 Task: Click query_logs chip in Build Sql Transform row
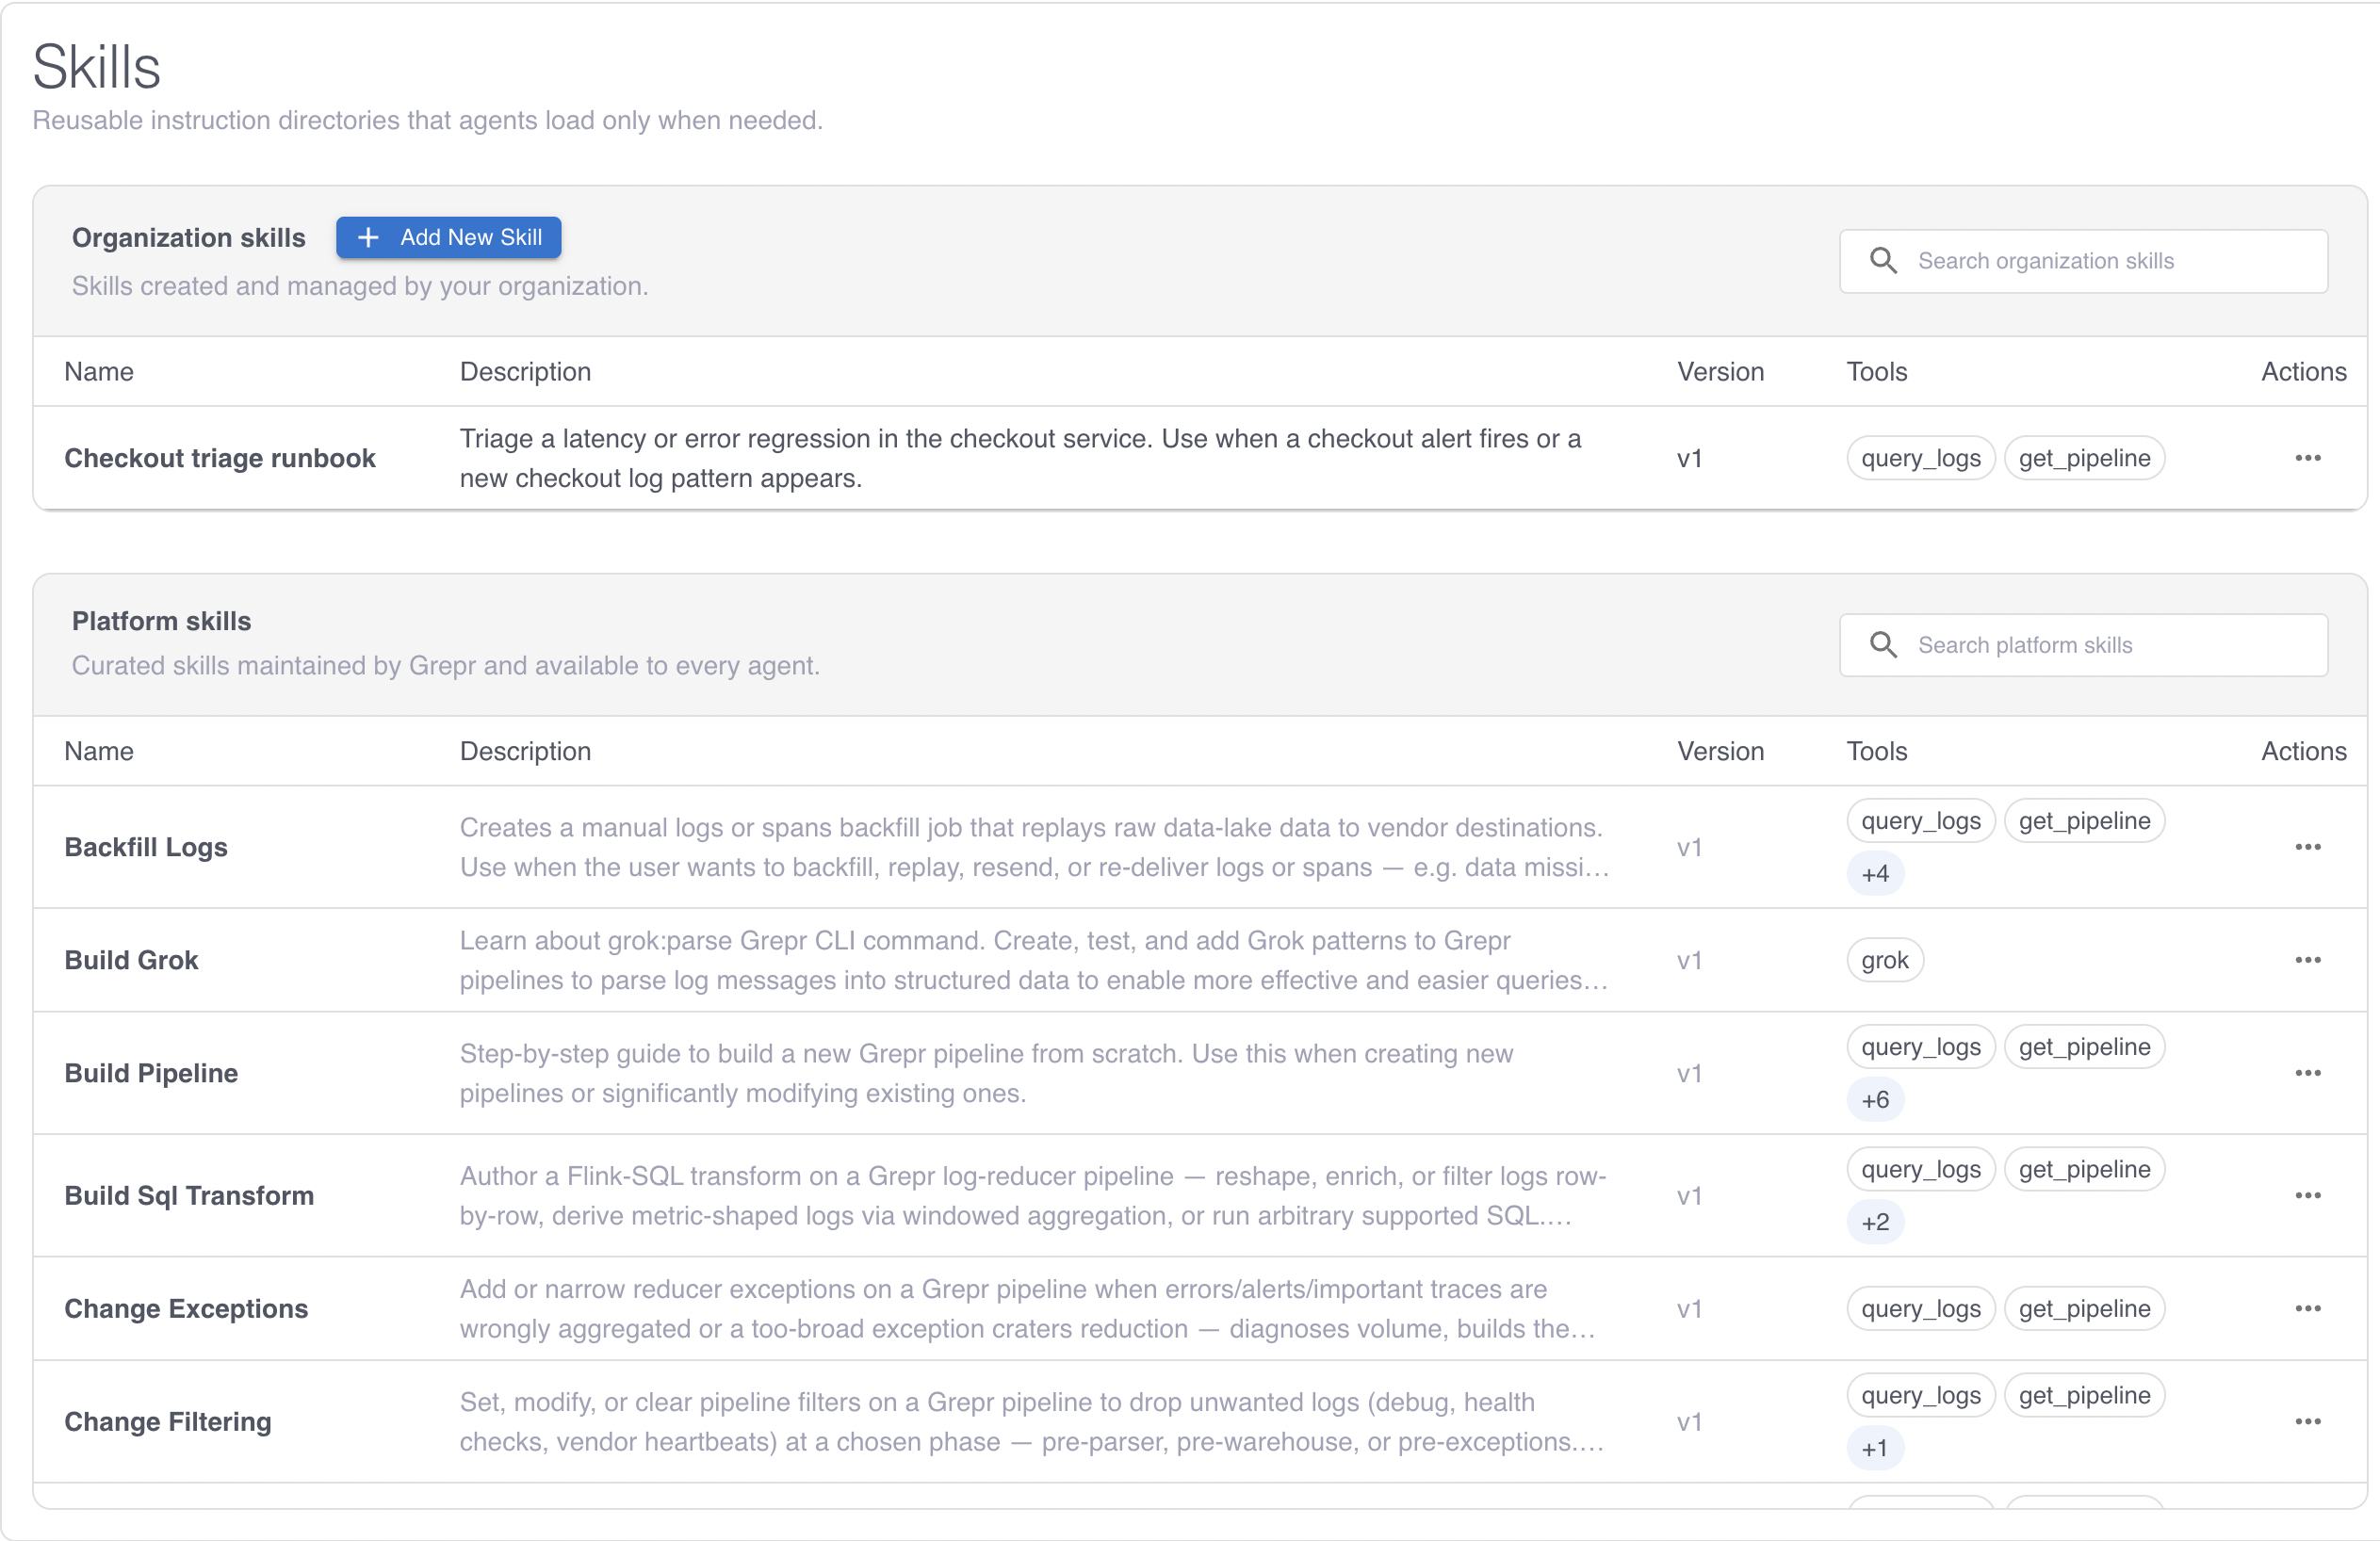(1921, 1169)
